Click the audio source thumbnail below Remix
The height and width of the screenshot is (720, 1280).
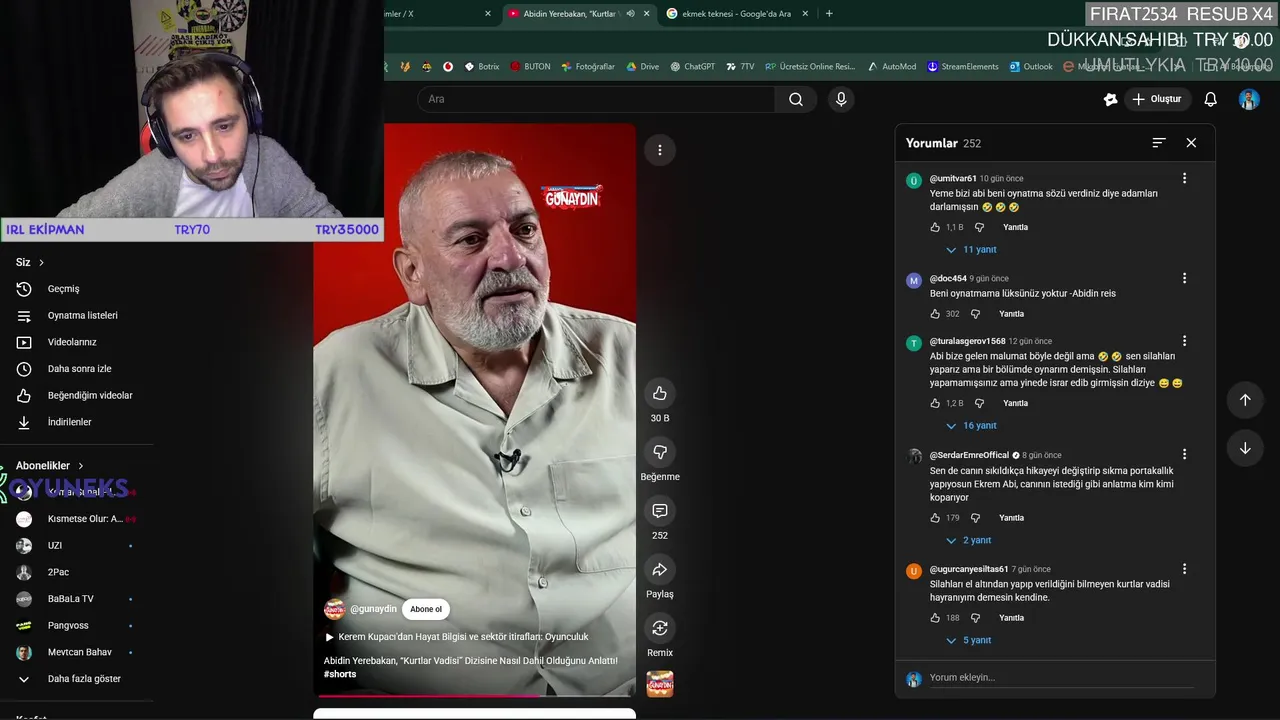click(x=659, y=684)
